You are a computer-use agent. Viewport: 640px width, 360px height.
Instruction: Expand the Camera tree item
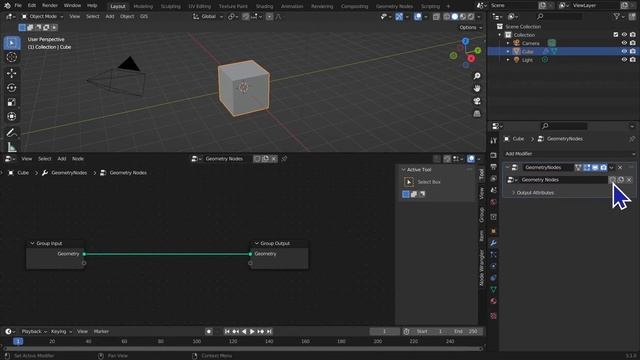[508, 43]
